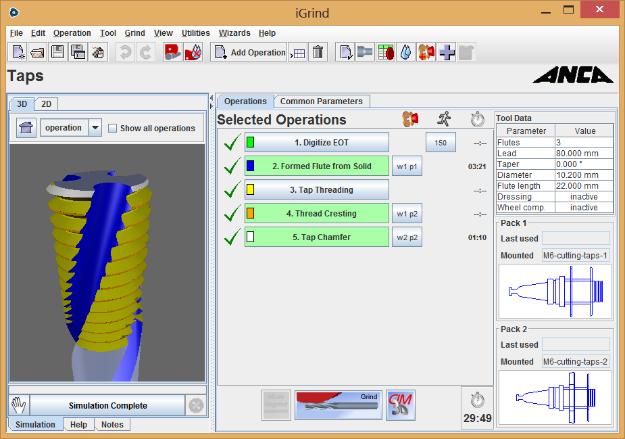Click the home view icon in 3D panel
Image resolution: width=625 pixels, height=439 pixels.
tap(26, 128)
